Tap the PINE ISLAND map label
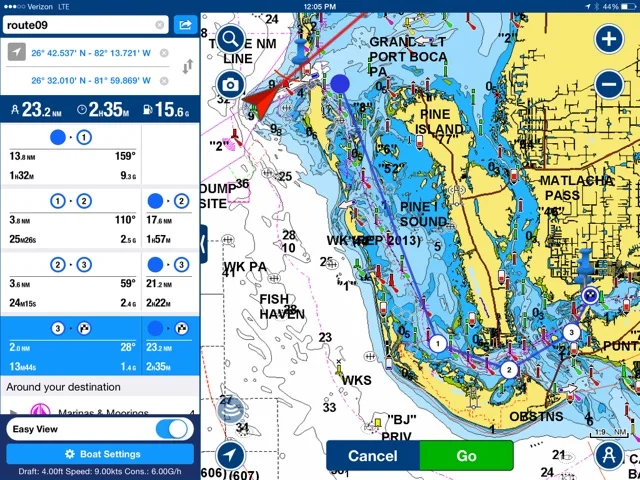 coord(439,122)
